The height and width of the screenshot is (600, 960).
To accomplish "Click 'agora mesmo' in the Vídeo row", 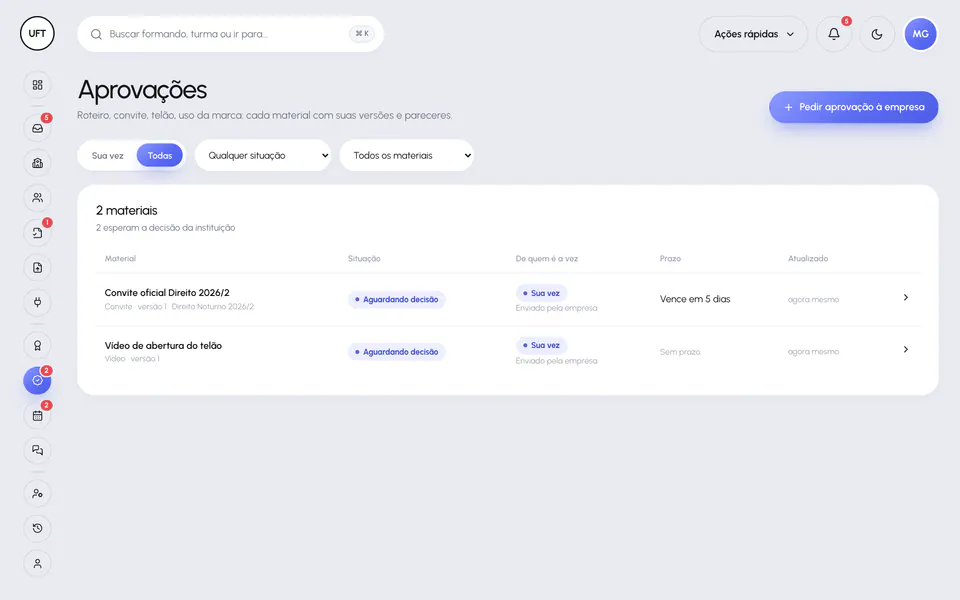I will click(x=814, y=351).
